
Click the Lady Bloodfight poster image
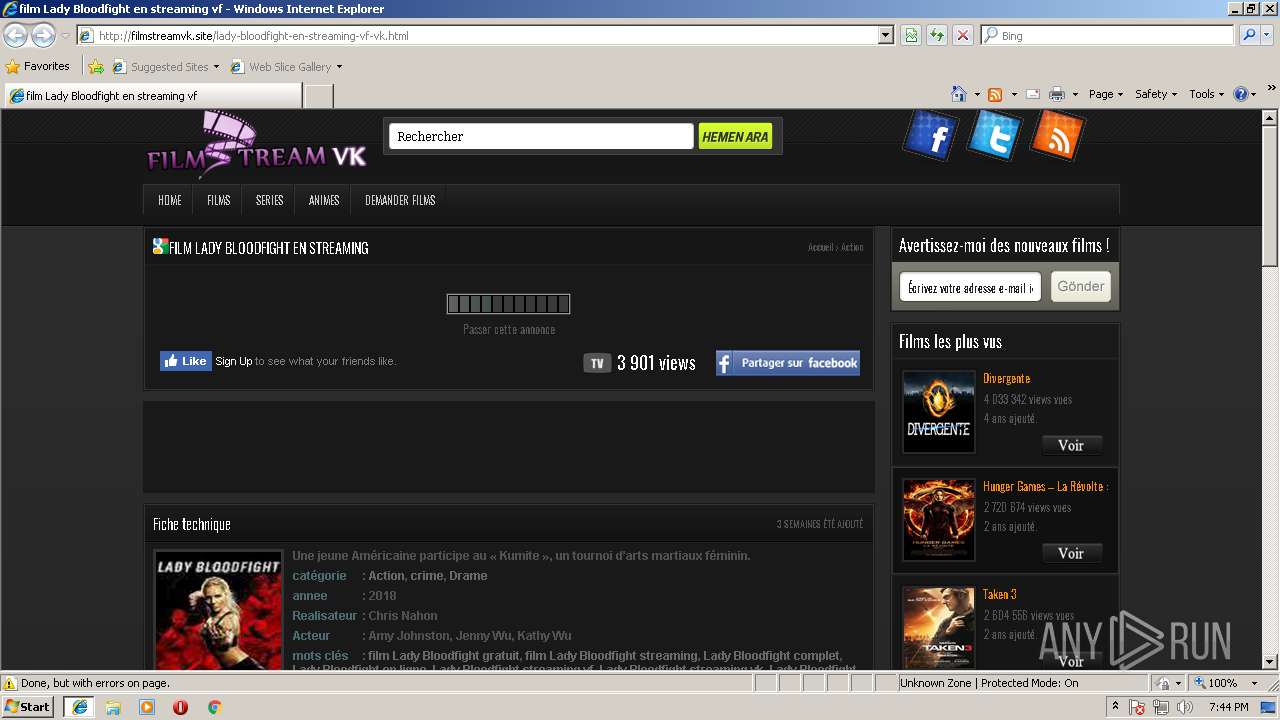tap(219, 611)
